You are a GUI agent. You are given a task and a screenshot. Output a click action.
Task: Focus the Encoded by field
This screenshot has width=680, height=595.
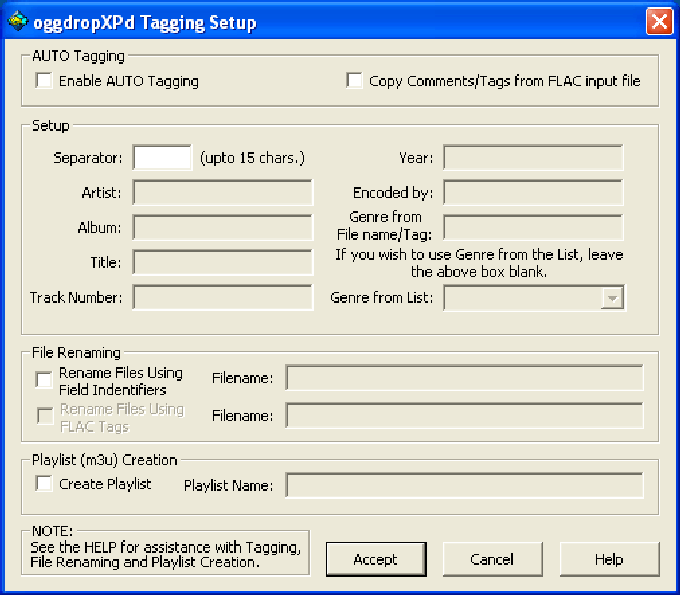533,193
